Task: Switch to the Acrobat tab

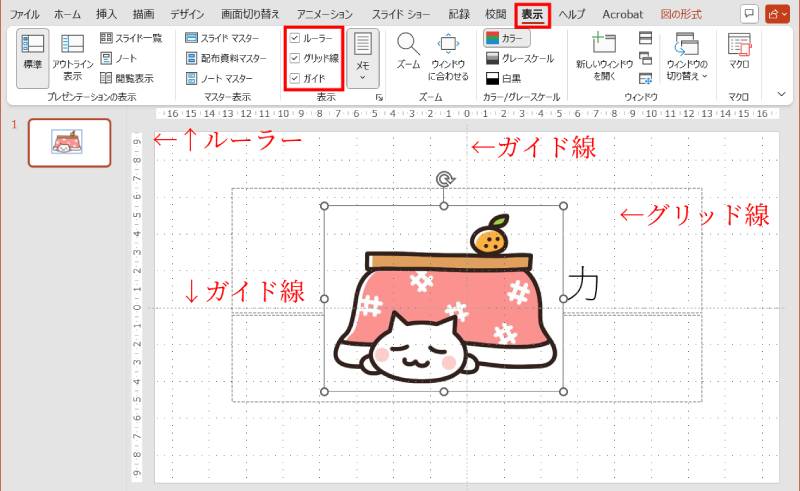Action: (622, 14)
